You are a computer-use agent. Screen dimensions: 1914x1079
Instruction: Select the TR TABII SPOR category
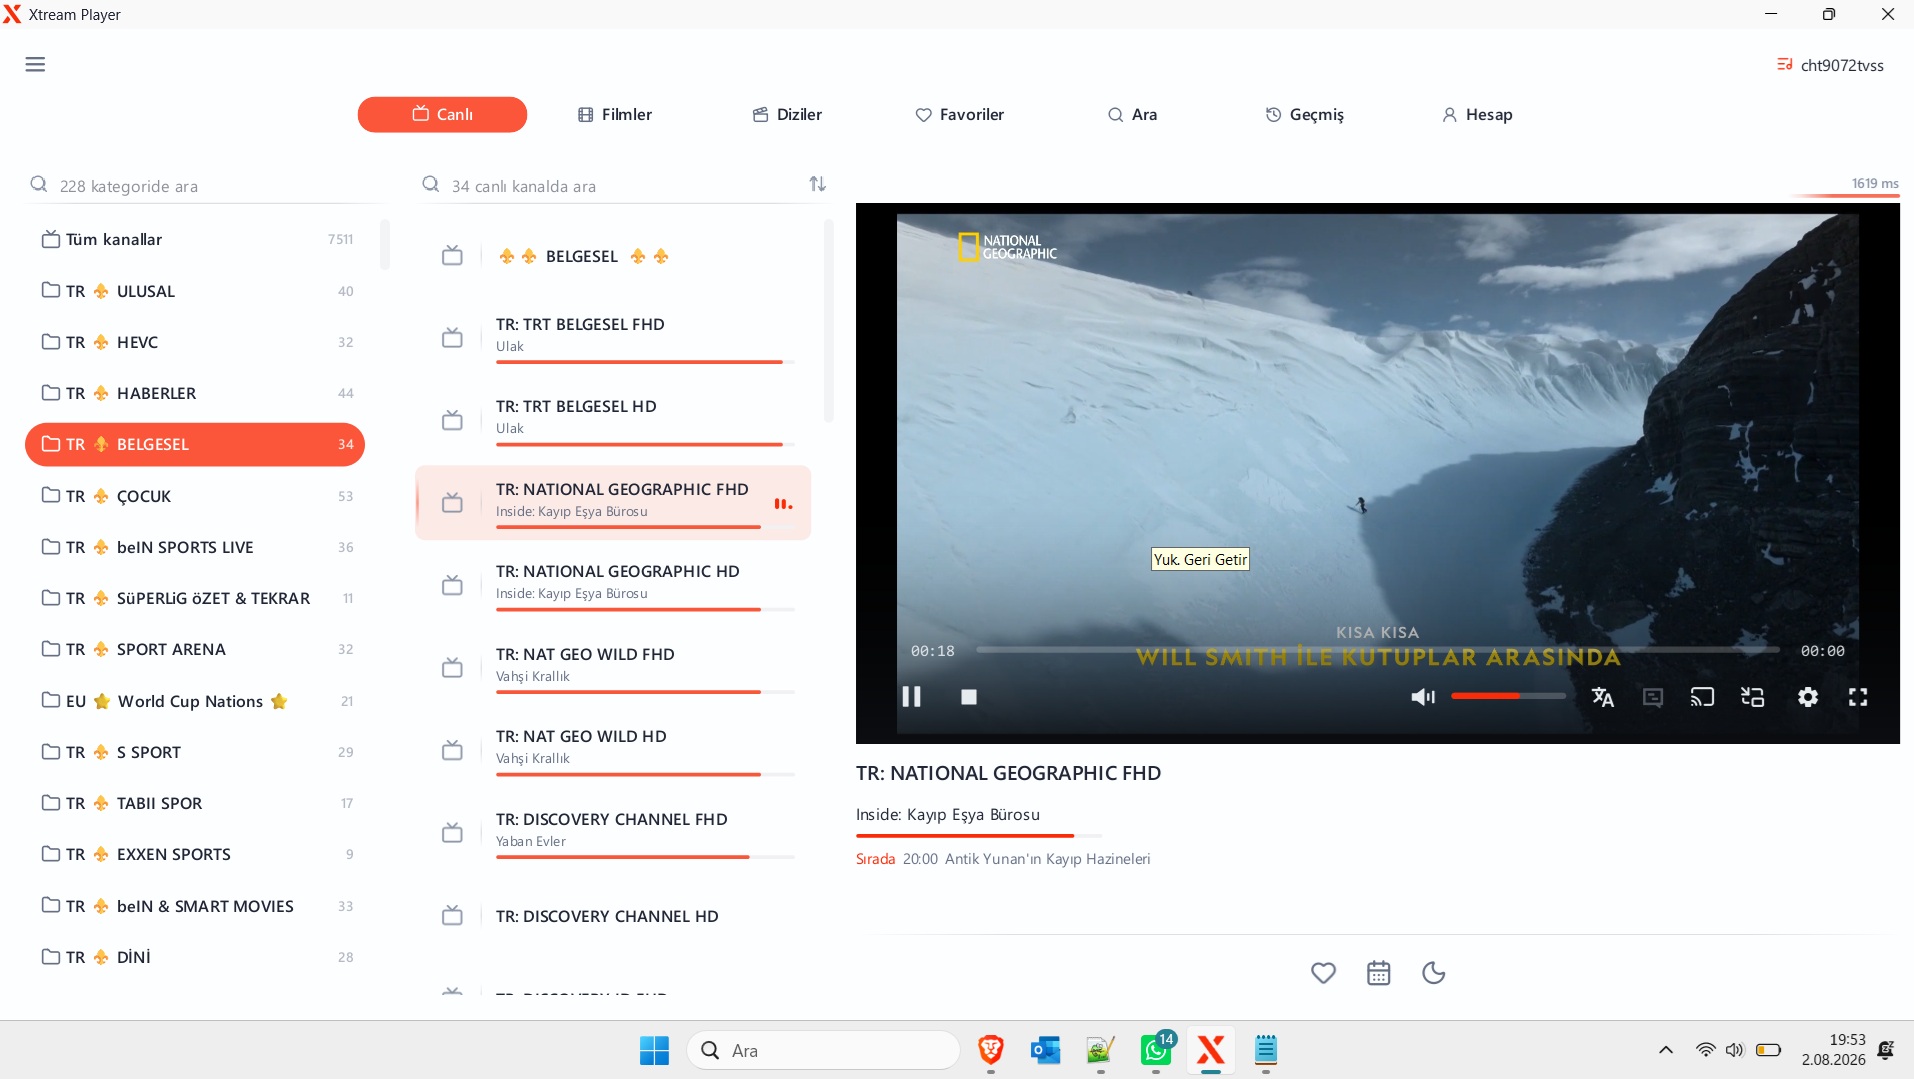[195, 803]
